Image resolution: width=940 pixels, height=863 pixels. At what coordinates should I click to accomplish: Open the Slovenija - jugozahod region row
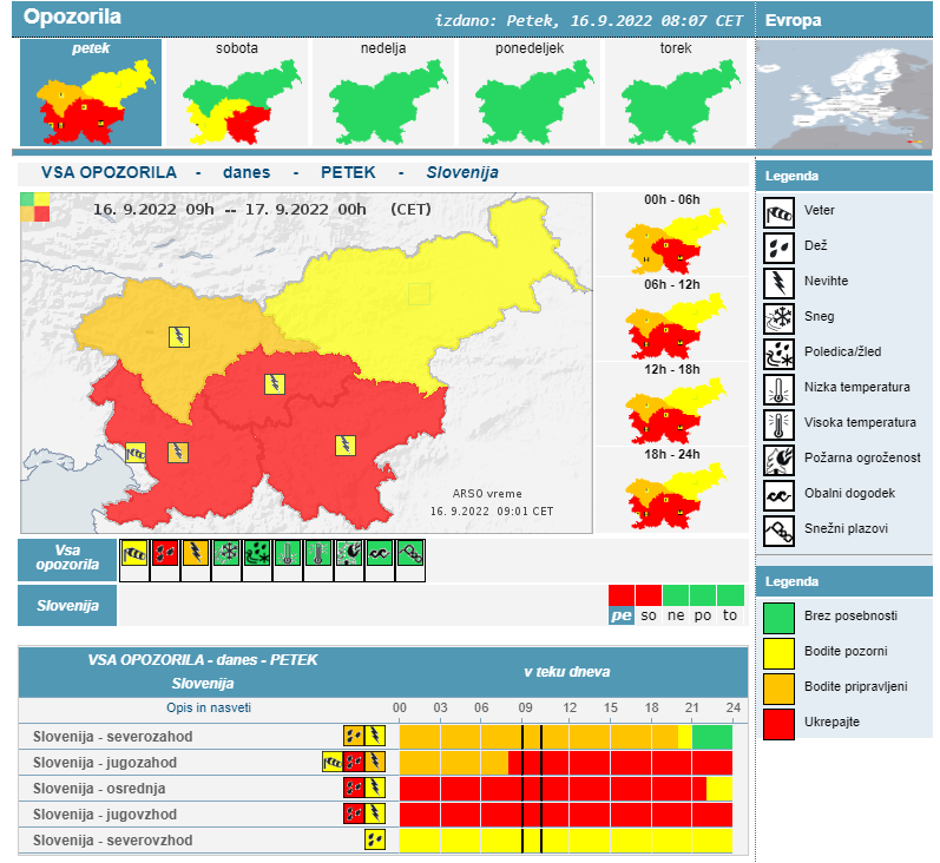coord(105,762)
